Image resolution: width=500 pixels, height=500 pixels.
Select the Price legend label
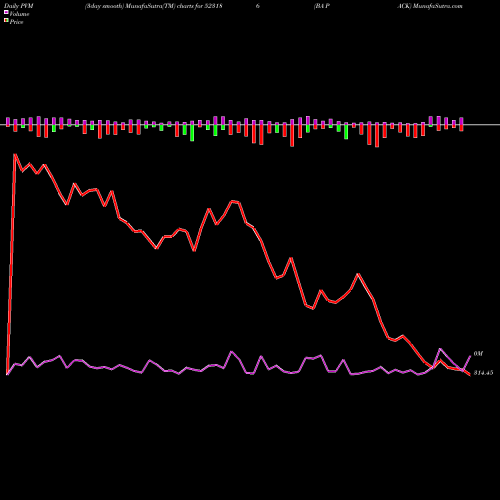[x=16, y=22]
